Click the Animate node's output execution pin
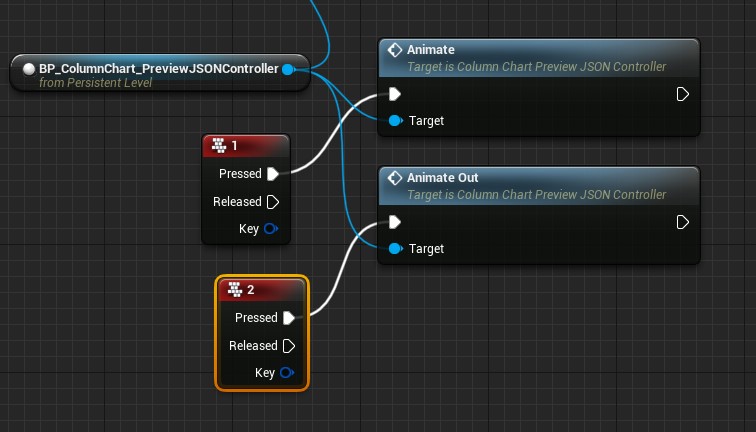756x432 pixels. tap(682, 94)
